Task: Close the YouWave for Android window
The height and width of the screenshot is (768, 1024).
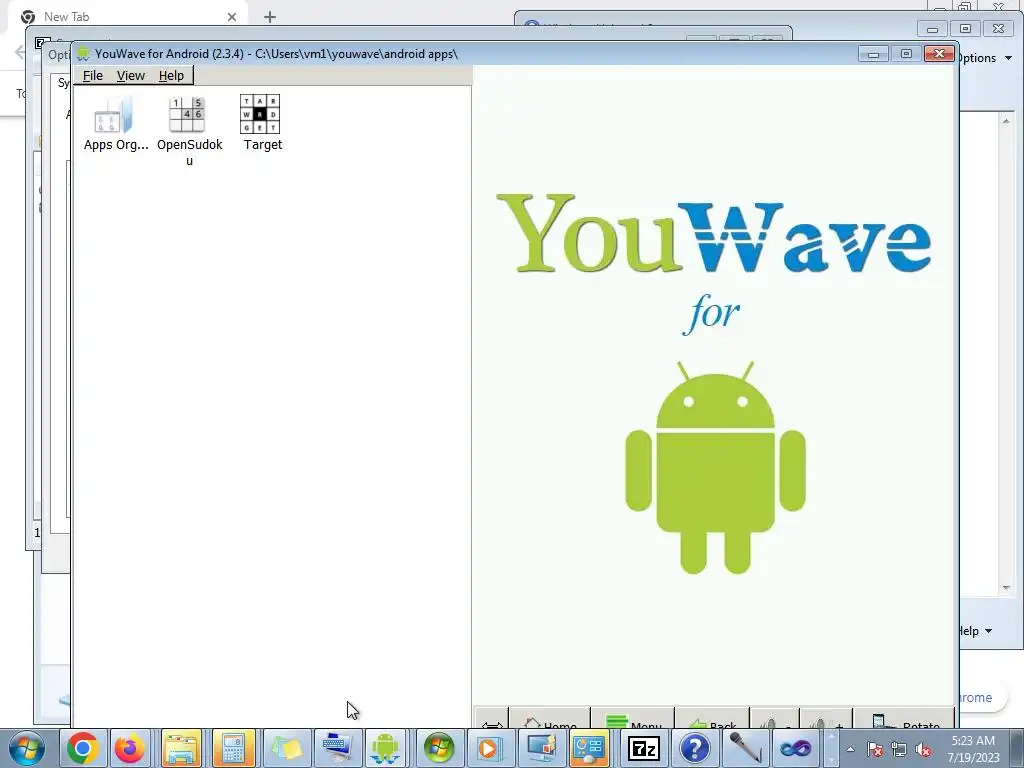Action: [940, 54]
